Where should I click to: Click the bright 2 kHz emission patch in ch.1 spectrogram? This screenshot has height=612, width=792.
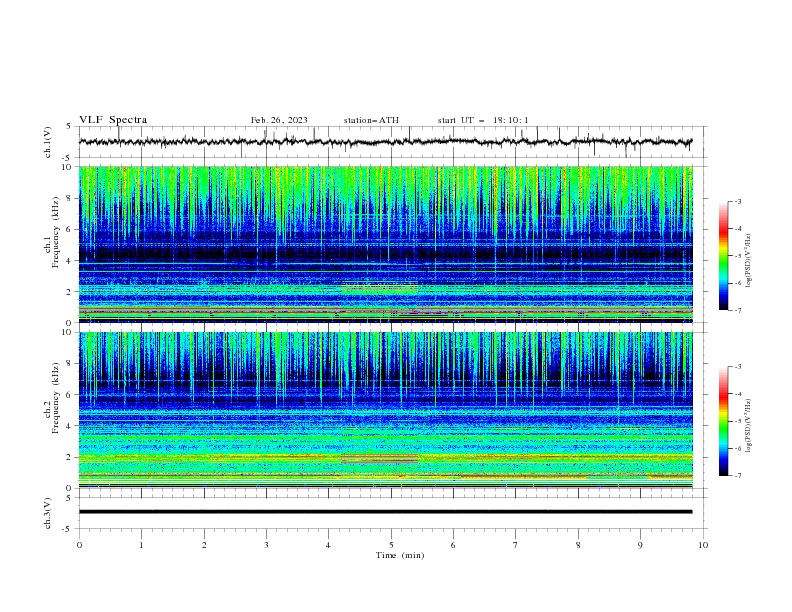380,288
